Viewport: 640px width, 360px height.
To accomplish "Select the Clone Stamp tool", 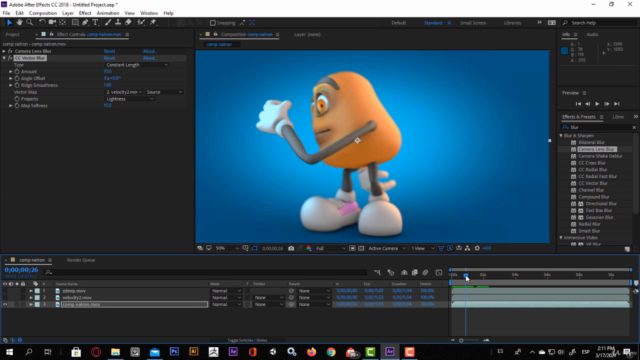I will [x=118, y=22].
